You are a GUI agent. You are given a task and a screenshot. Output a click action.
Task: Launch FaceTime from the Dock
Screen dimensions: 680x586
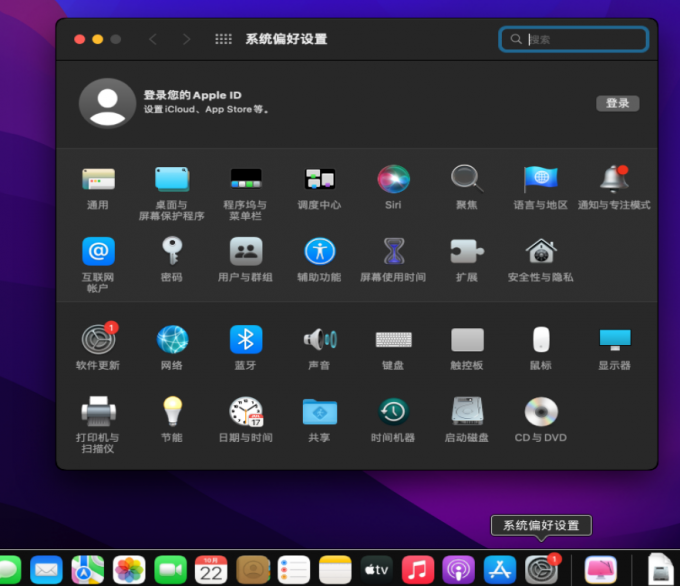[x=170, y=570]
